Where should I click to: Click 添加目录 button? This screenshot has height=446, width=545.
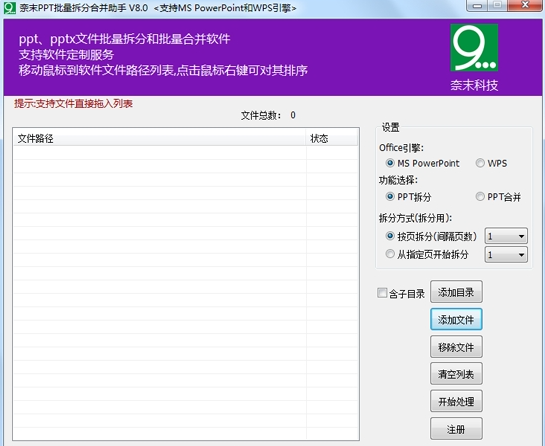[x=456, y=292]
